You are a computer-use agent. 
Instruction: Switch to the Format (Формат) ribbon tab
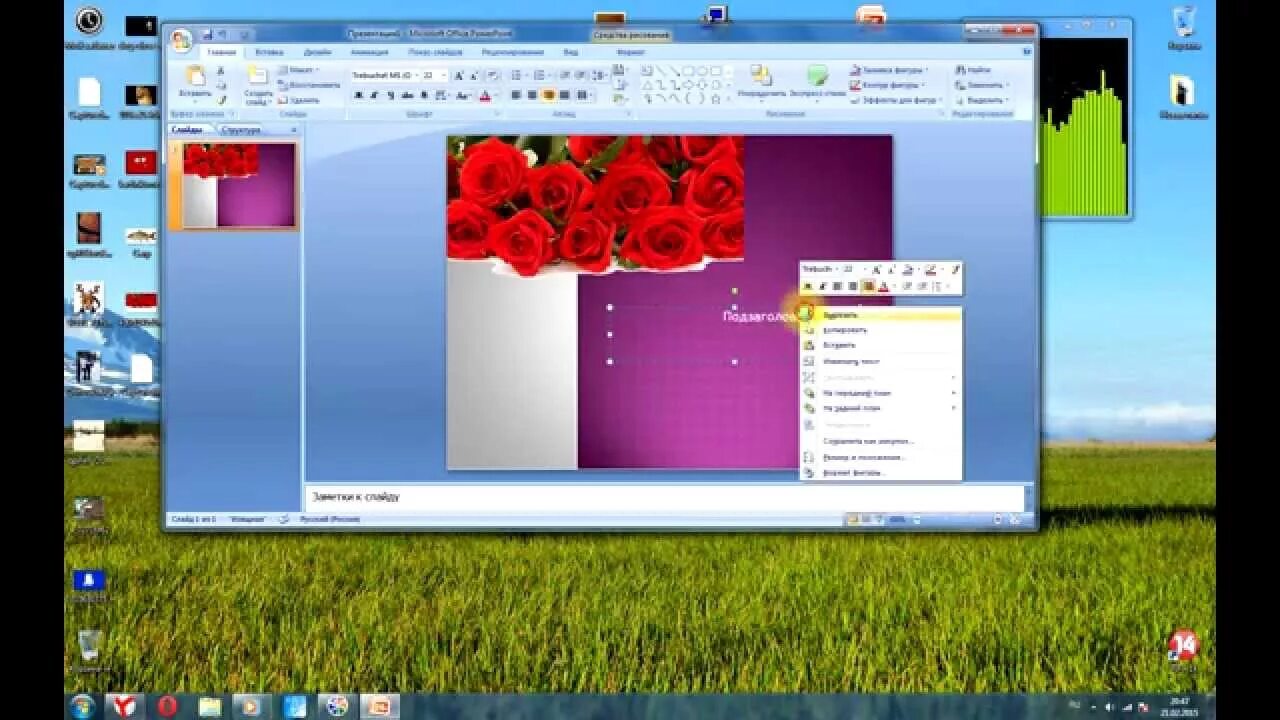tap(630, 52)
